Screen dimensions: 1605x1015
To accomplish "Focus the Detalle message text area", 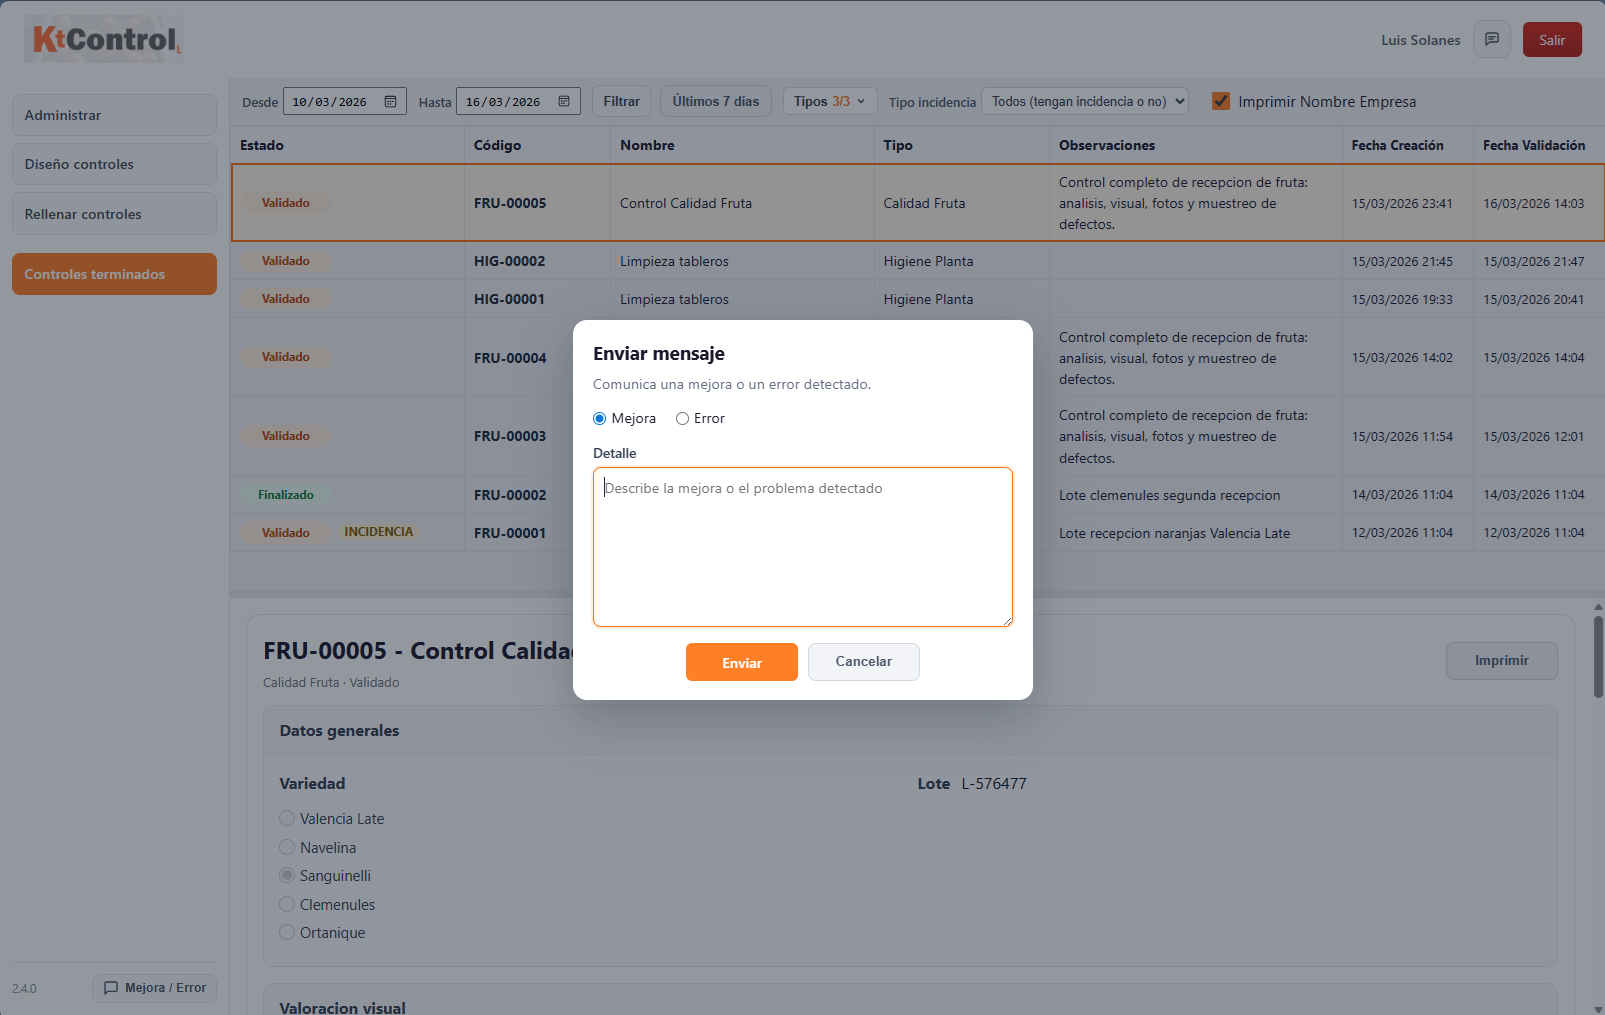I will pos(802,547).
